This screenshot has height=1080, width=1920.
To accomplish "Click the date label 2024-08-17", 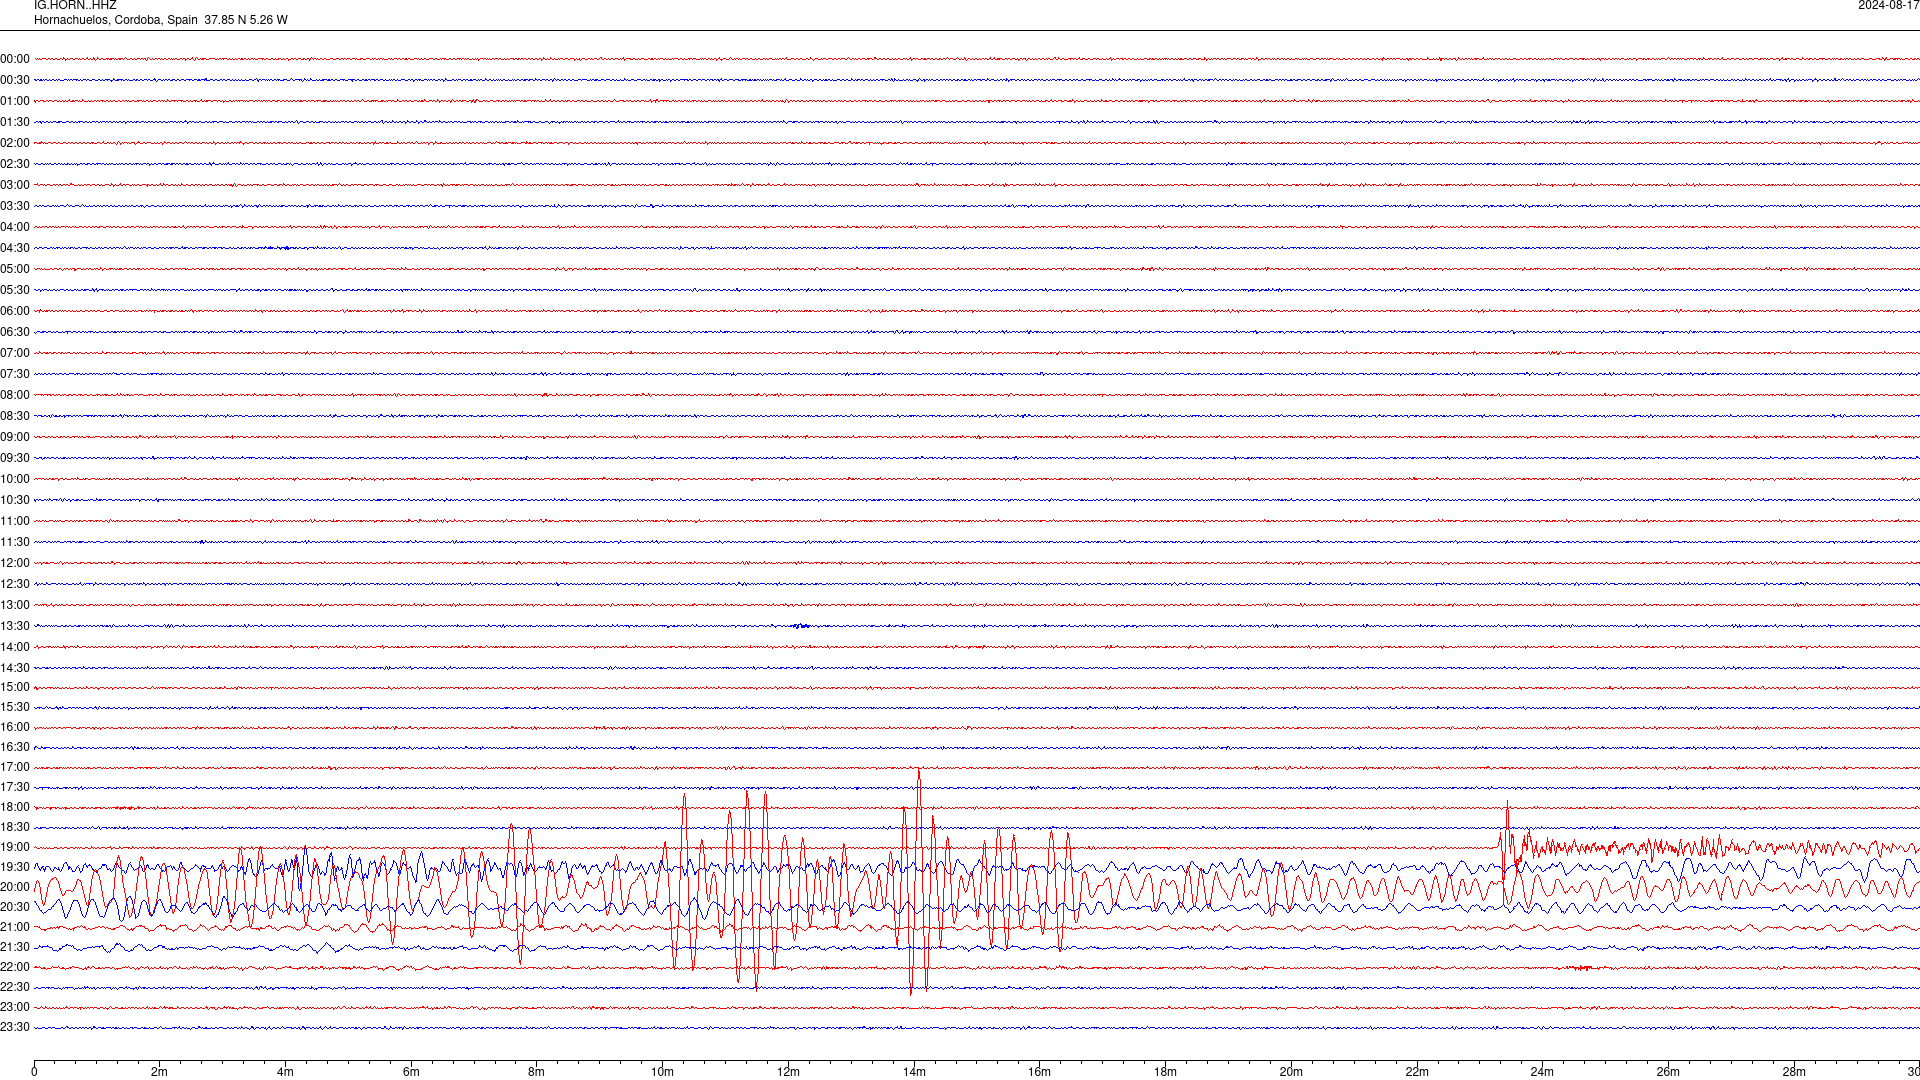I will [x=1888, y=5].
